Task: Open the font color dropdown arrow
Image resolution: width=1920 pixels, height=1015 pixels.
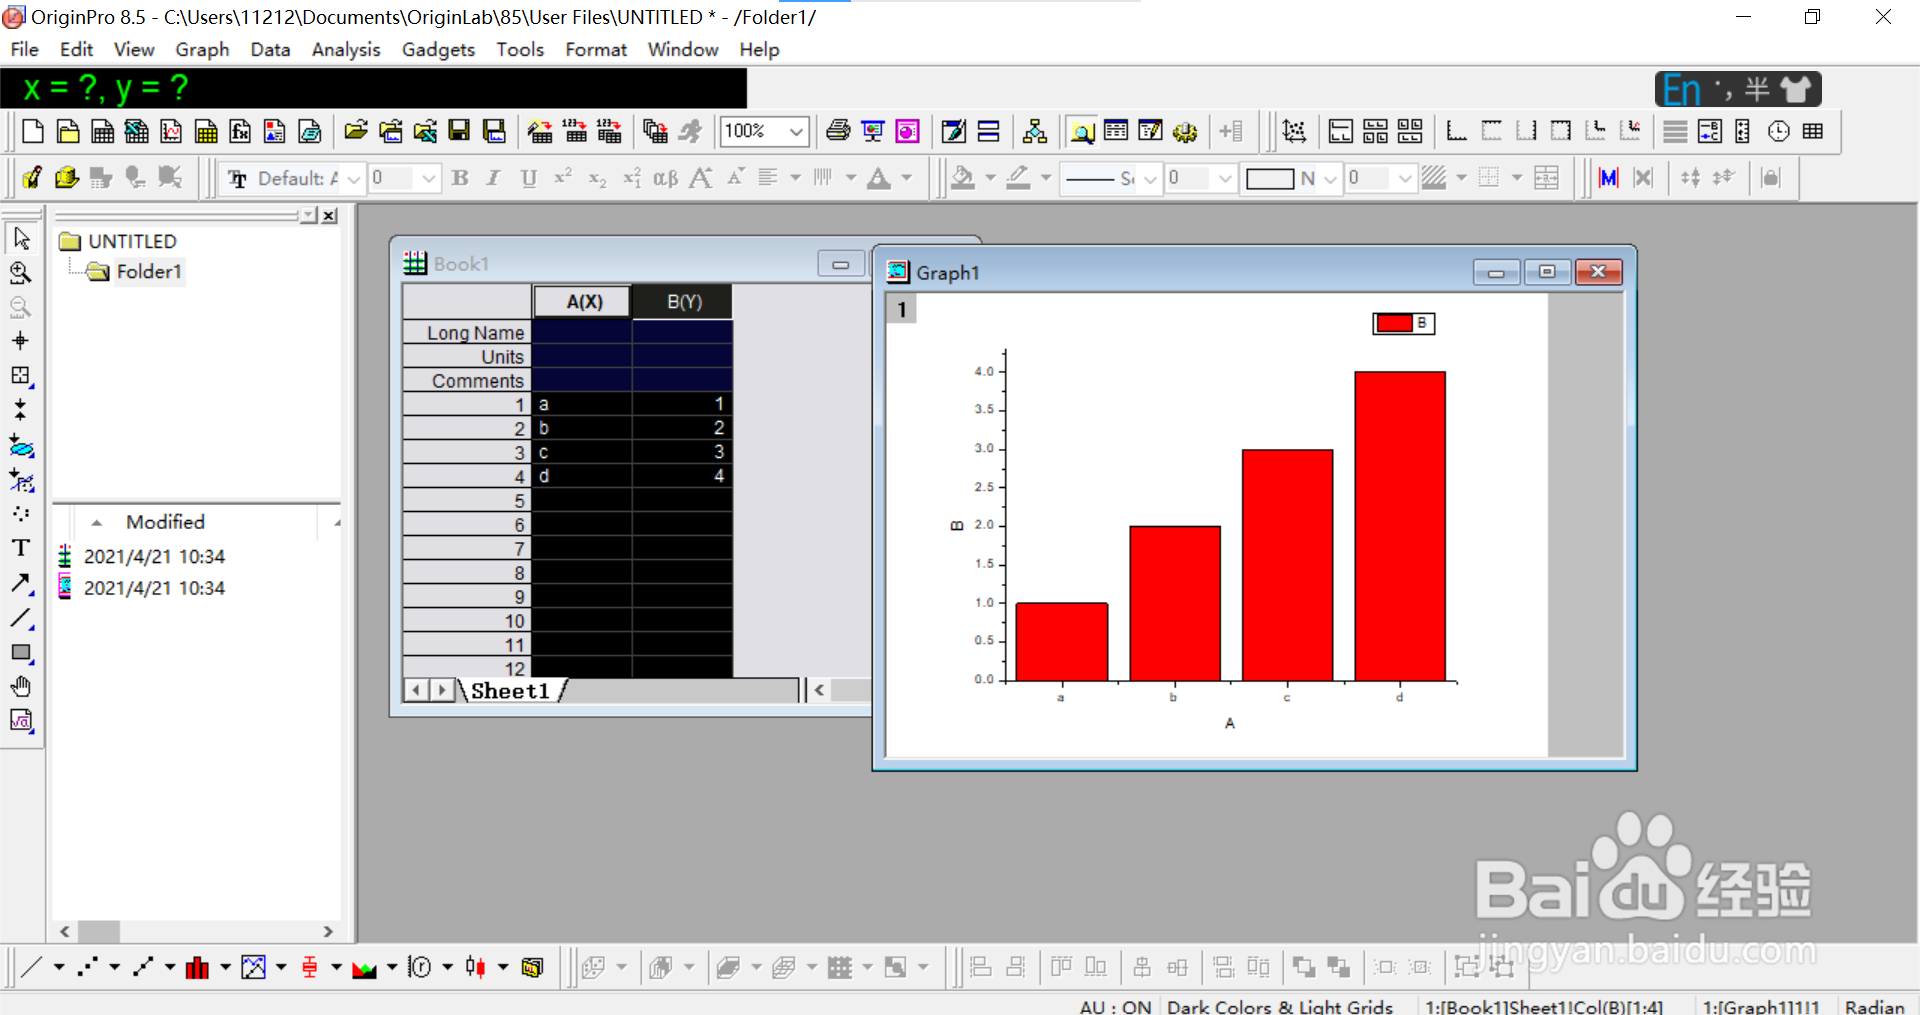Action: click(907, 178)
